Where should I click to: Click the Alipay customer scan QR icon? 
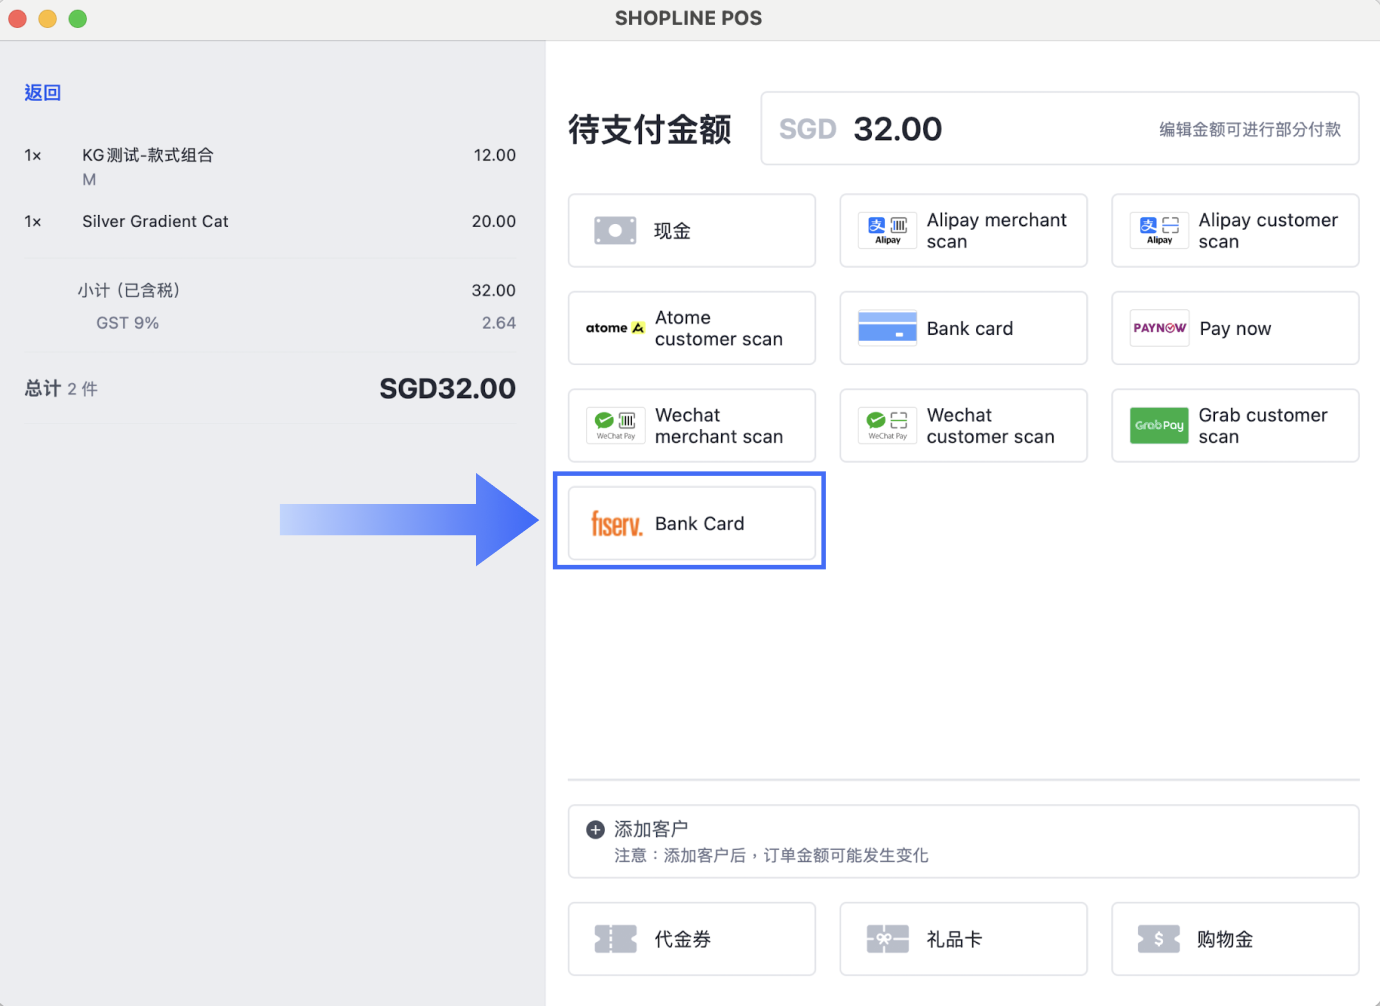click(x=1160, y=231)
